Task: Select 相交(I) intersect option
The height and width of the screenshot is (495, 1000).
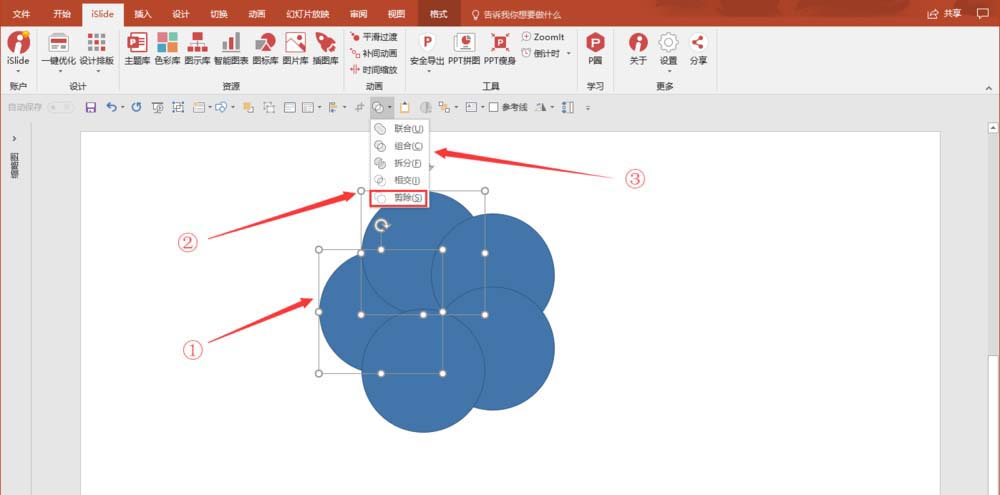Action: pyautogui.click(x=400, y=181)
